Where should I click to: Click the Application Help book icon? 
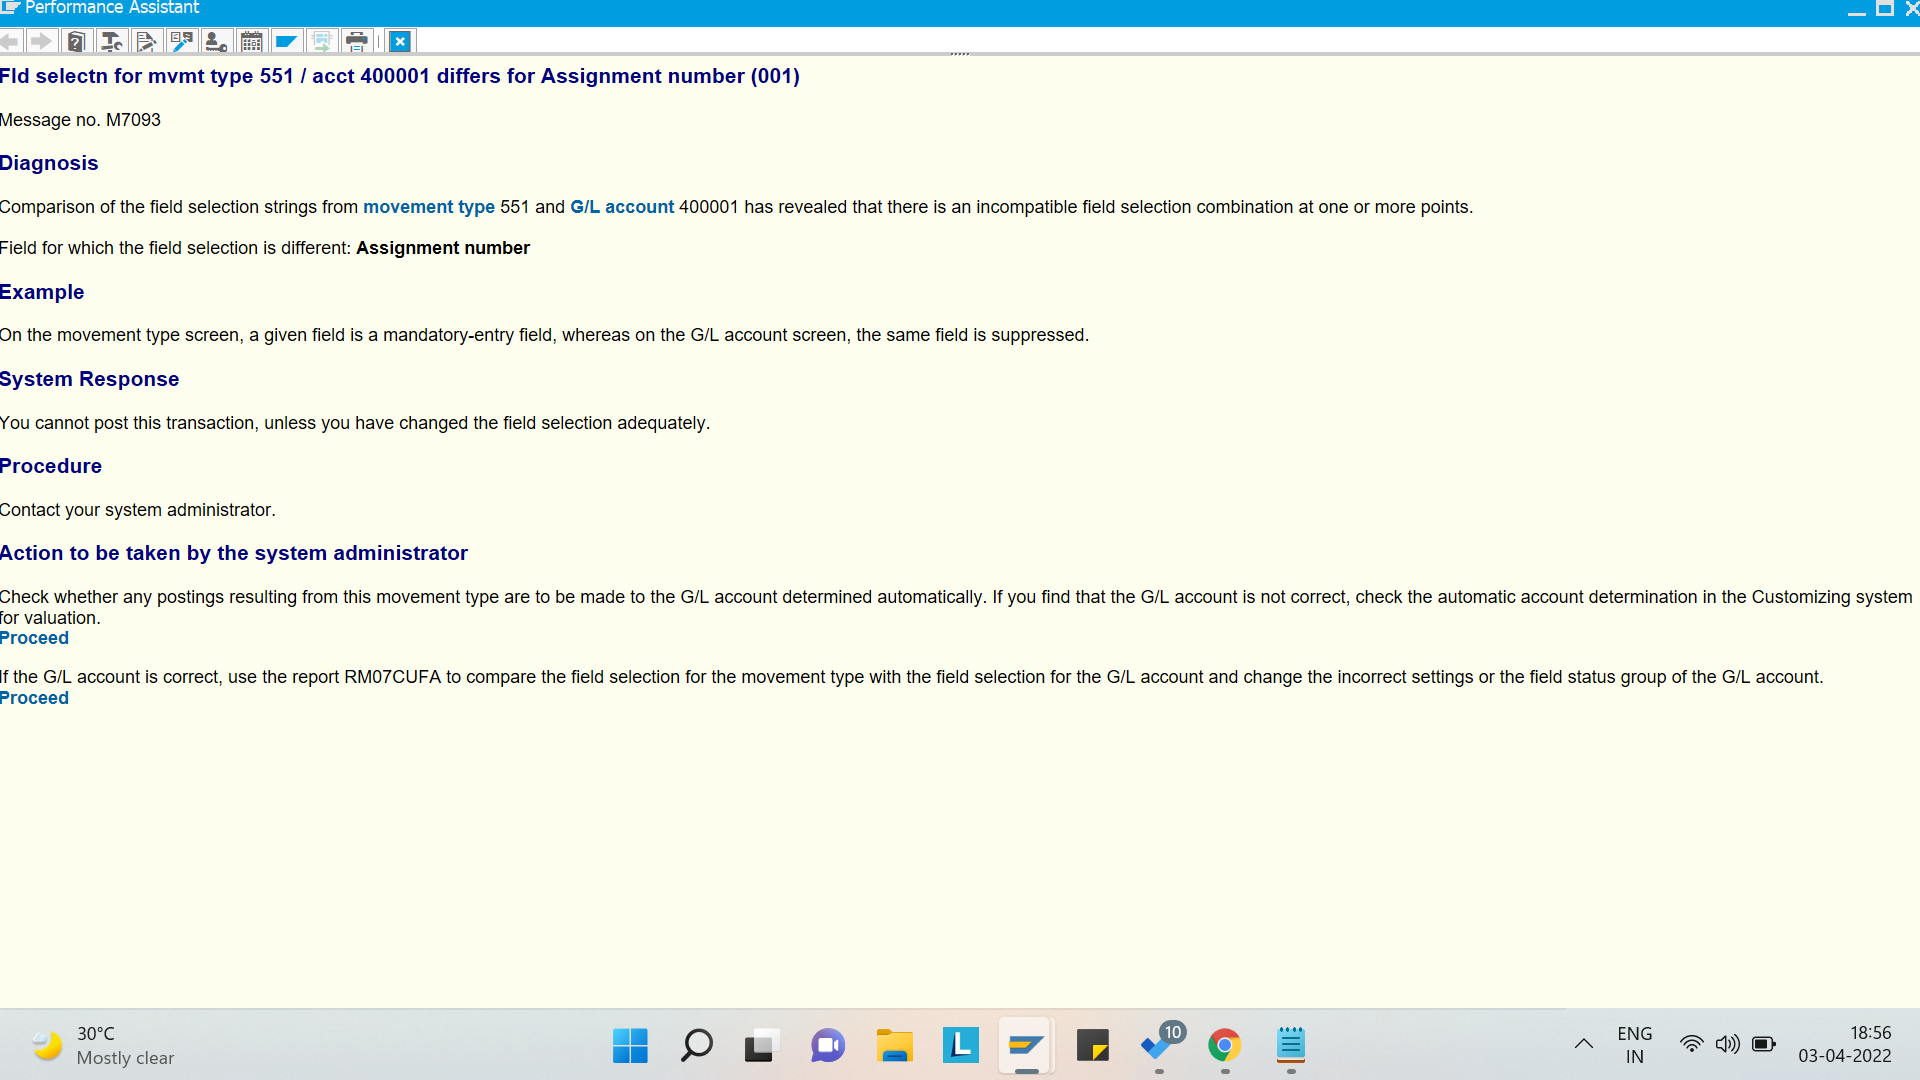tap(76, 41)
